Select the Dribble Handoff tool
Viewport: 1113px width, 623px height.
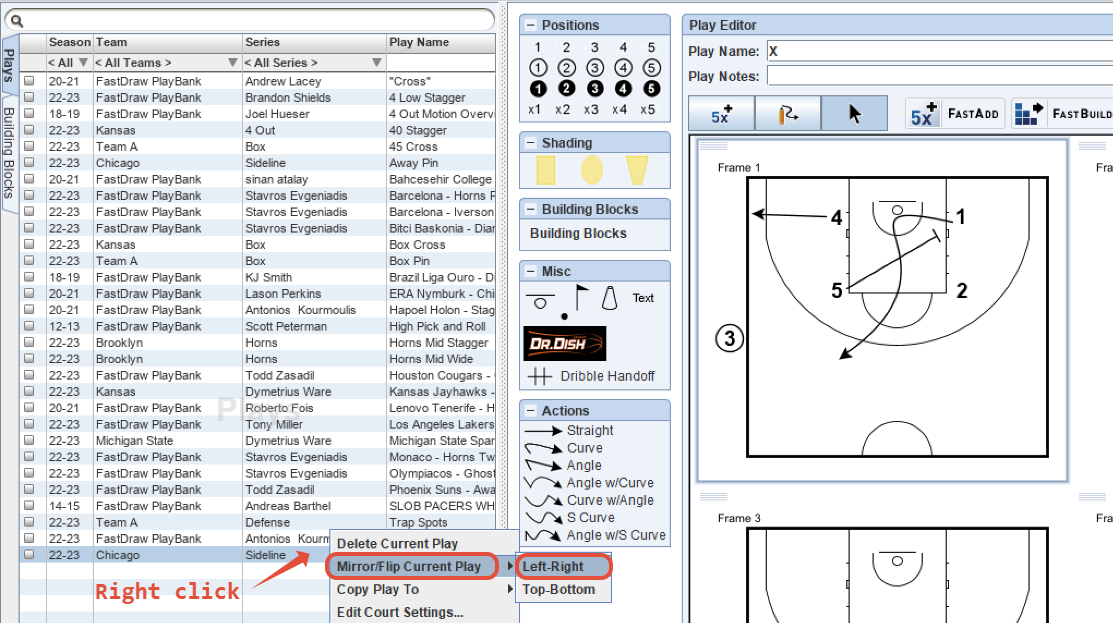(x=591, y=376)
